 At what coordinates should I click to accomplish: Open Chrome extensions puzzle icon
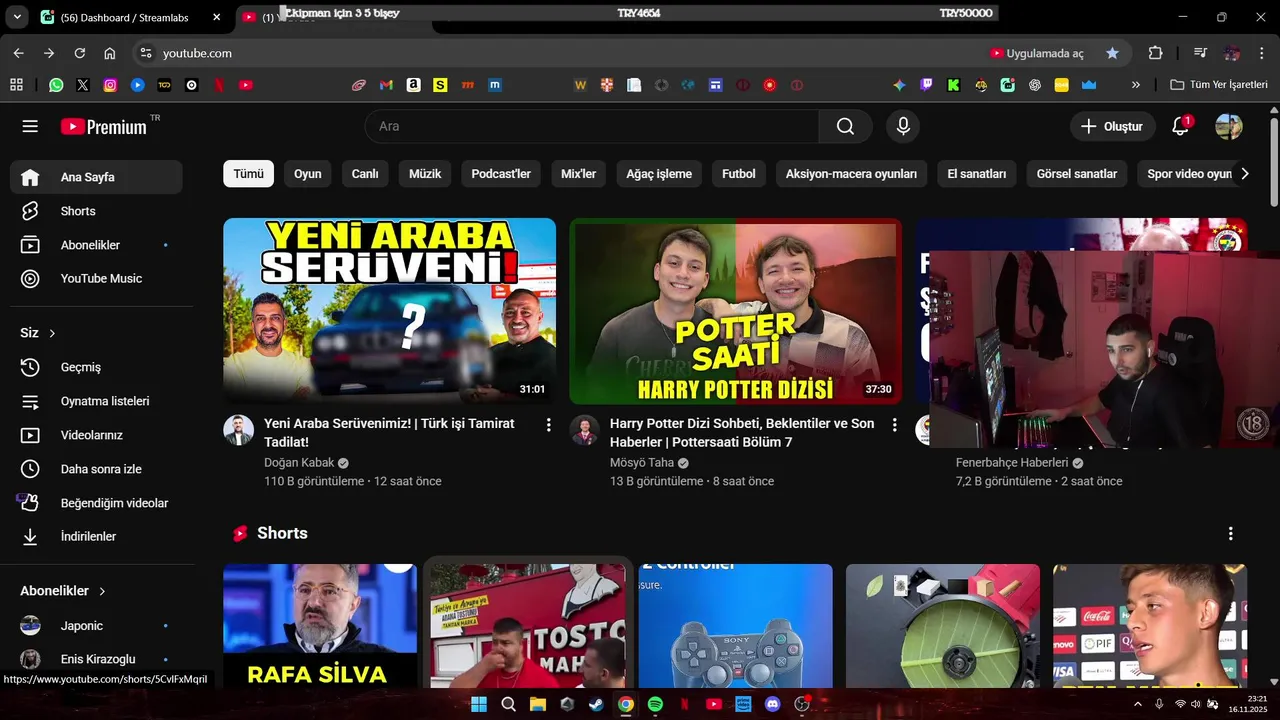[x=1155, y=53]
